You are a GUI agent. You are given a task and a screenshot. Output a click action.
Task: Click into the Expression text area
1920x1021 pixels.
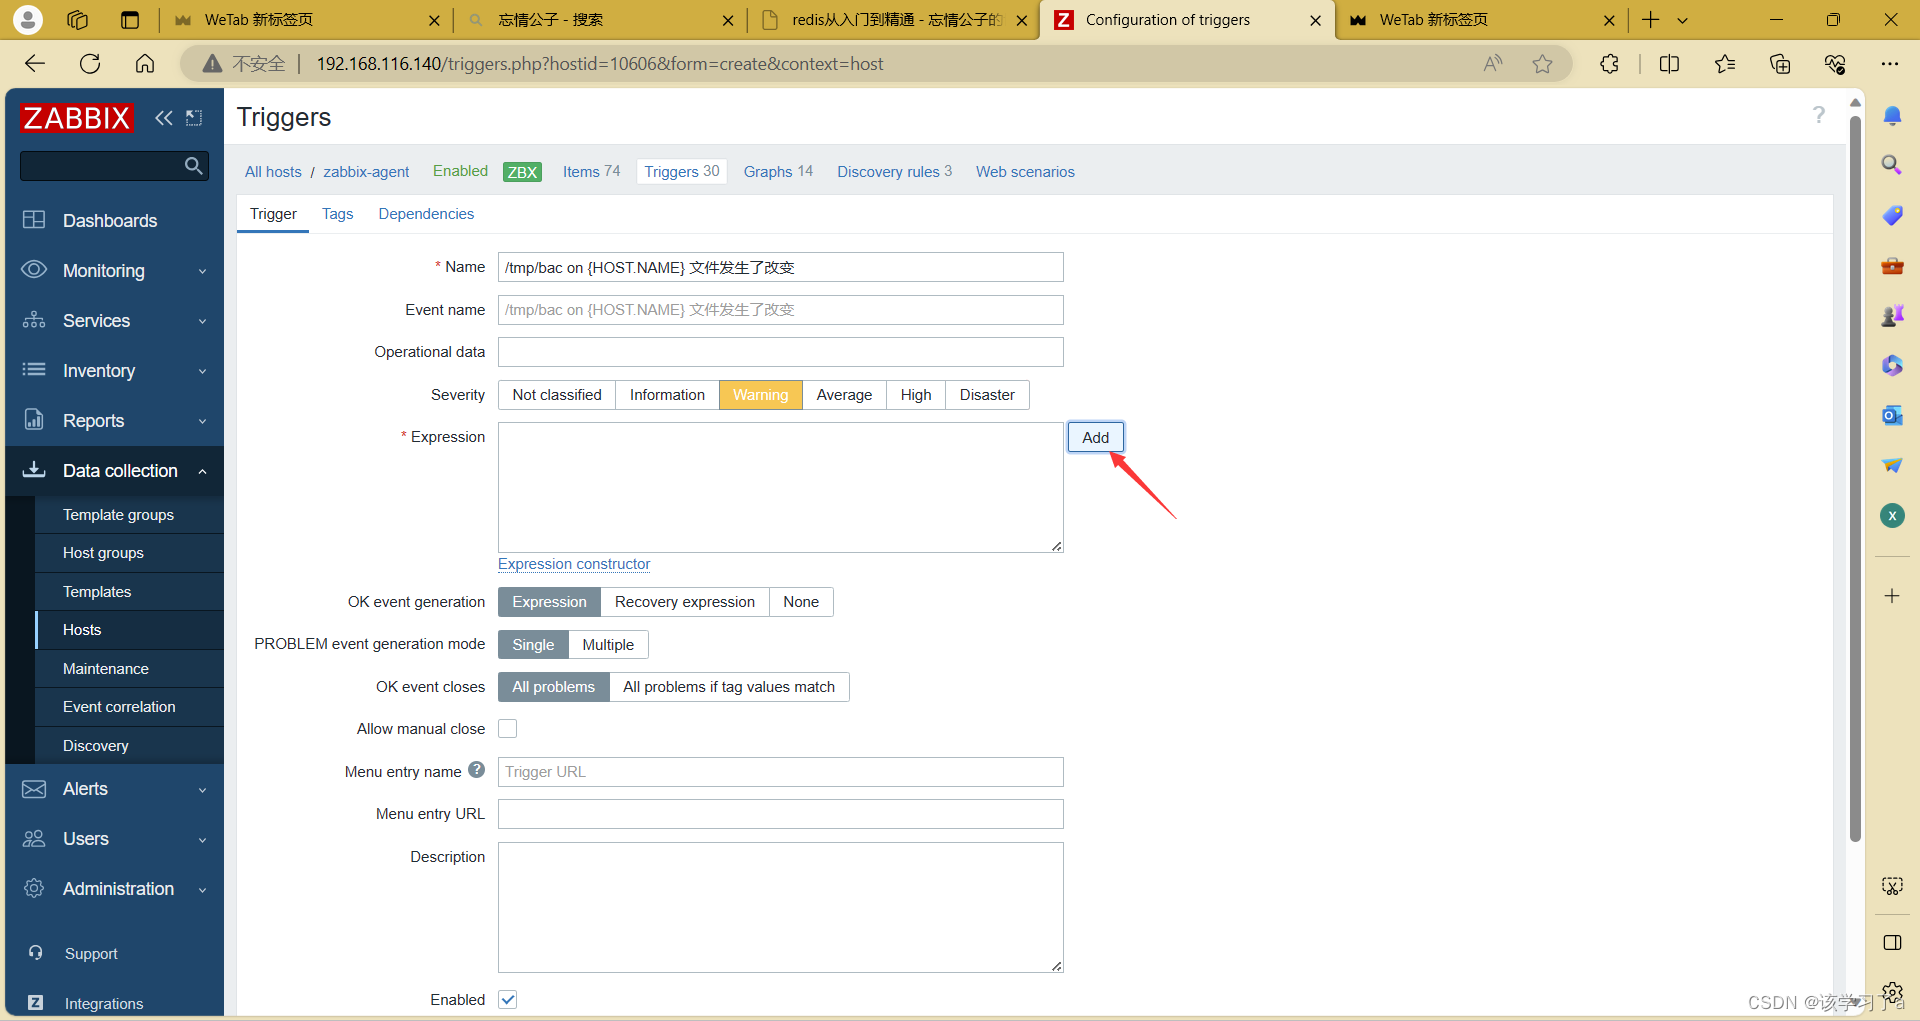pos(780,487)
